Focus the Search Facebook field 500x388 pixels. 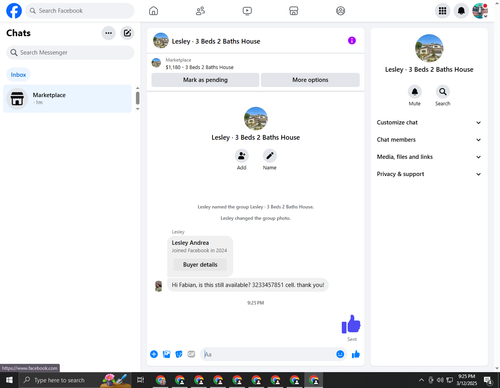[x=80, y=11]
